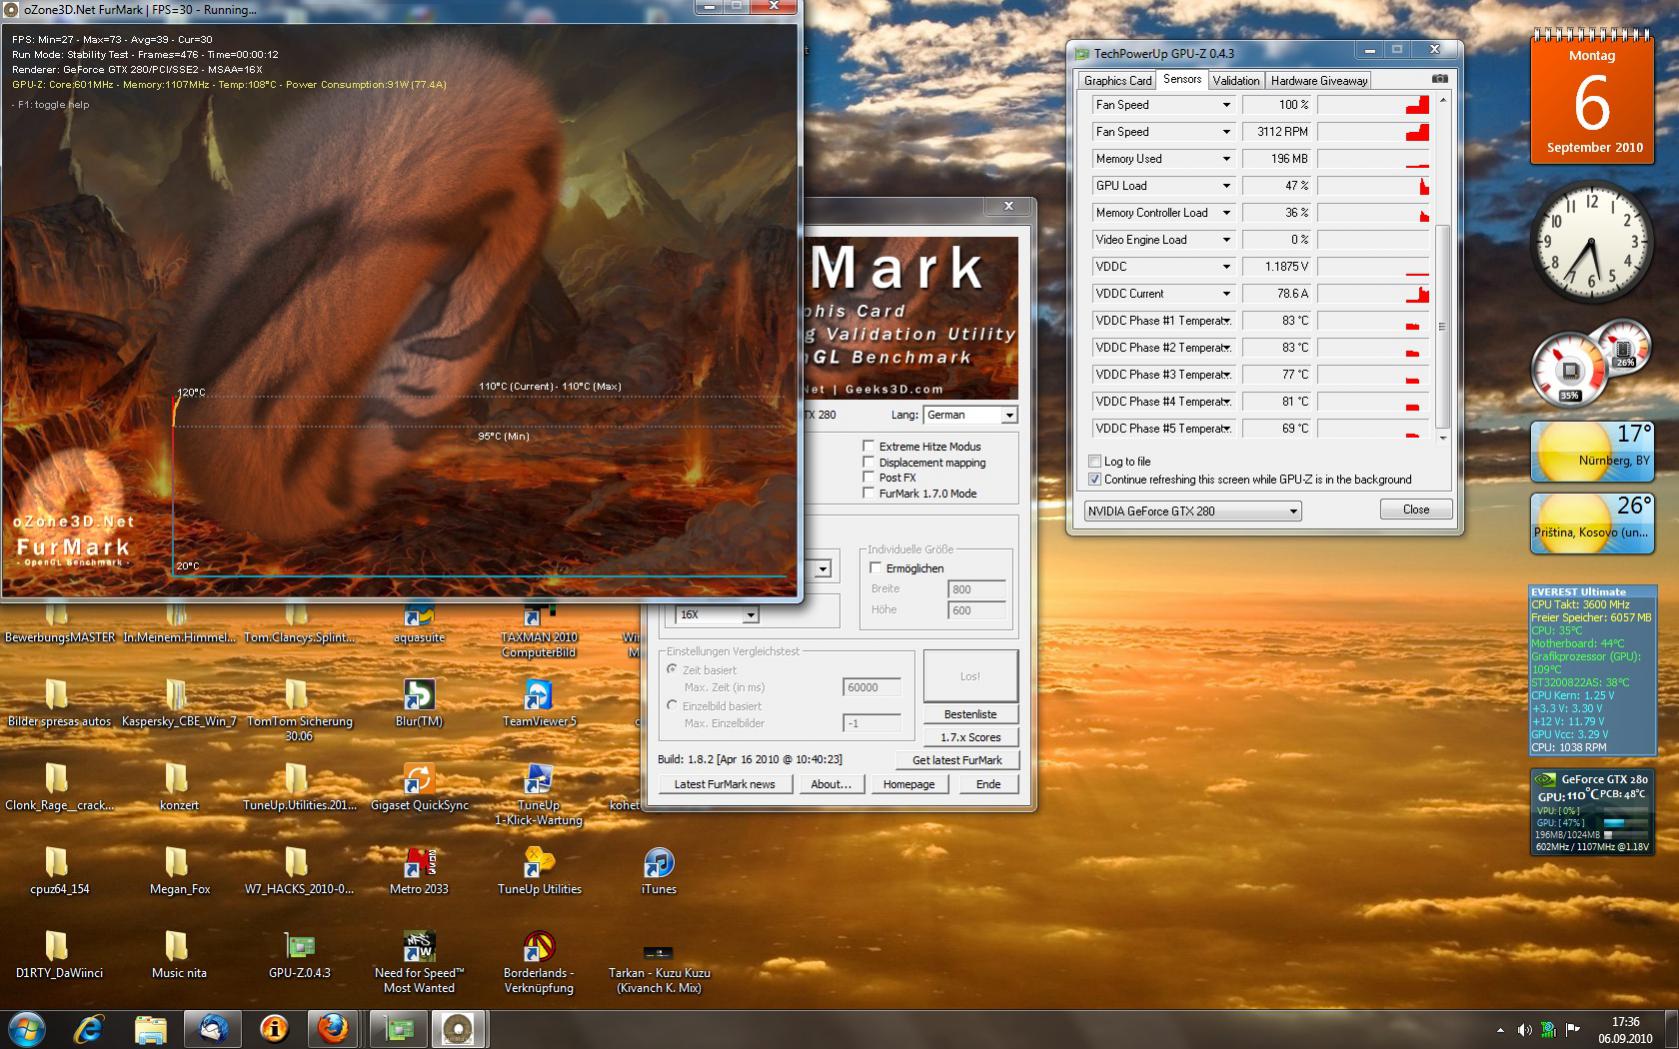Enable the Log to file checkbox

point(1095,461)
